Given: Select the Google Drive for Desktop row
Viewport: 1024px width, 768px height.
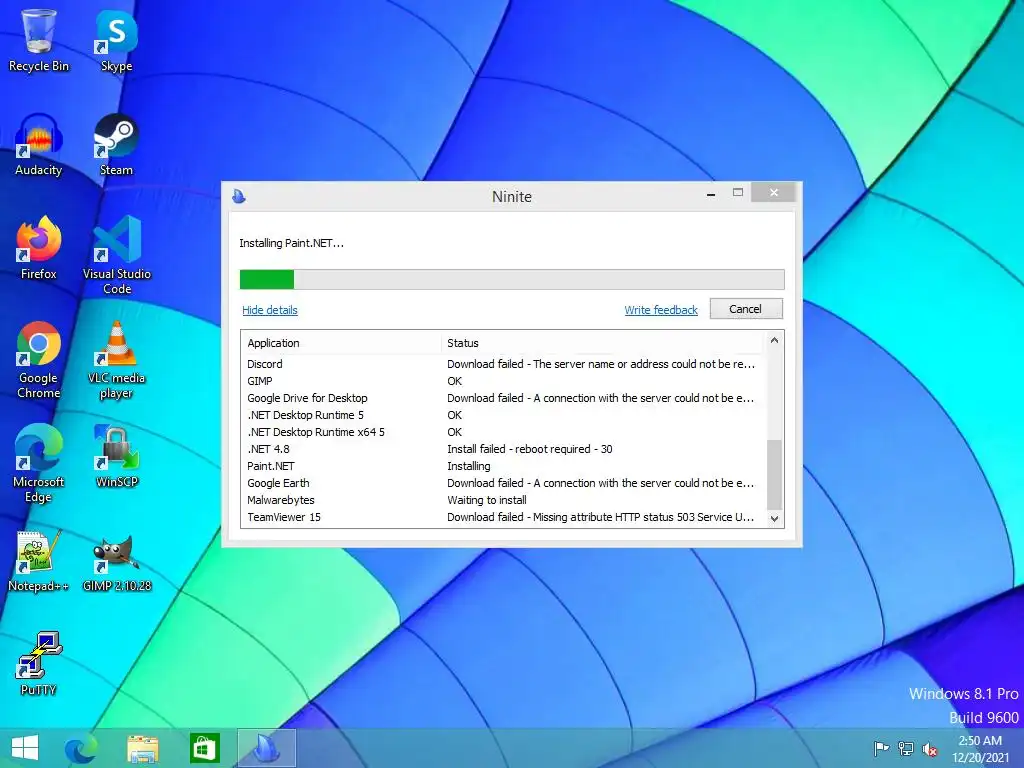Looking at the screenshot, I should (503, 398).
